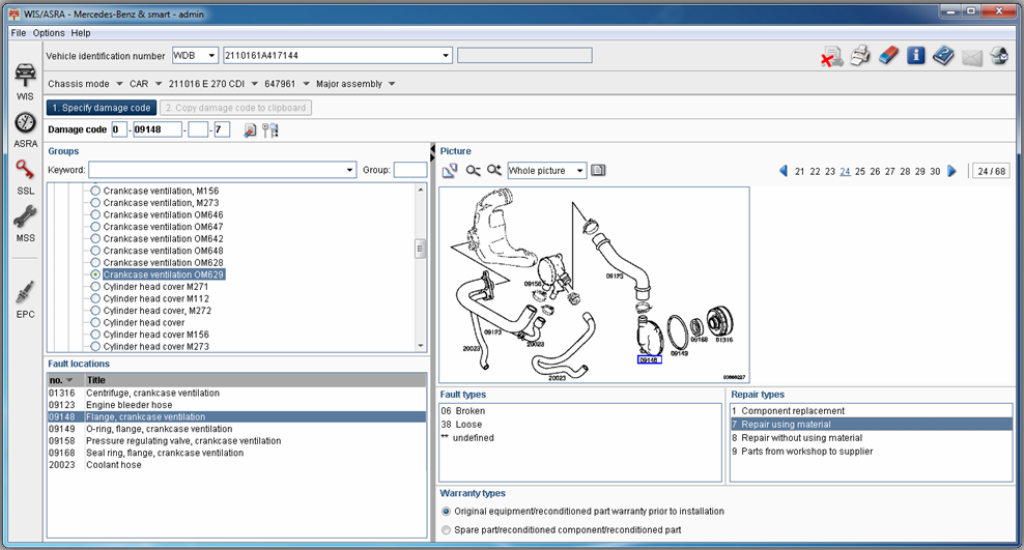This screenshot has height=550, width=1024.
Task: Select Cylinder head cover M271 radio
Action: click(x=95, y=287)
